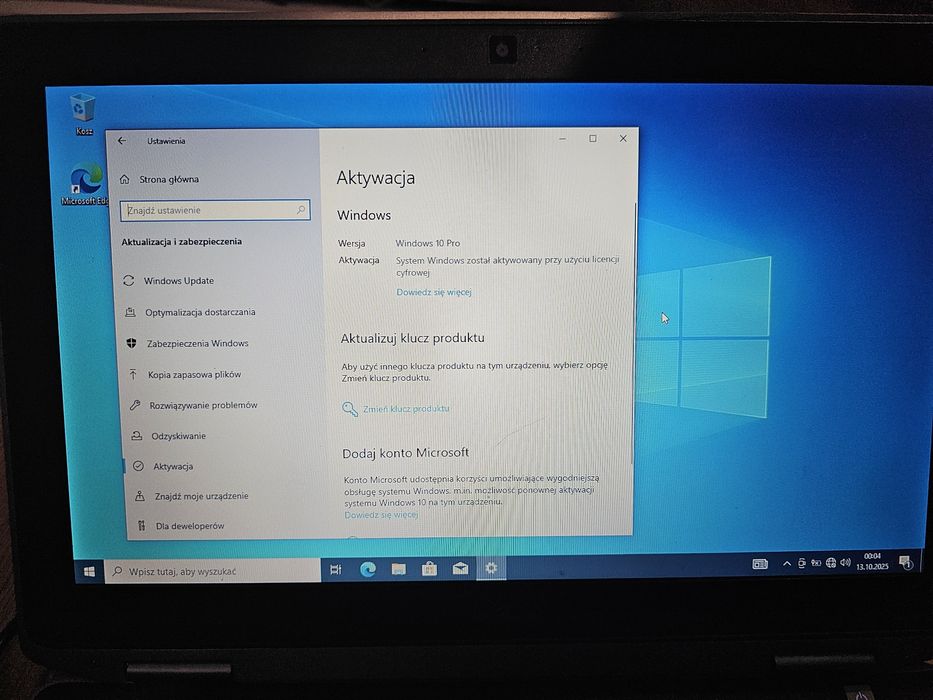Open Kopia zapasowa plików section
Screen dimensions: 933x700
pos(185,374)
